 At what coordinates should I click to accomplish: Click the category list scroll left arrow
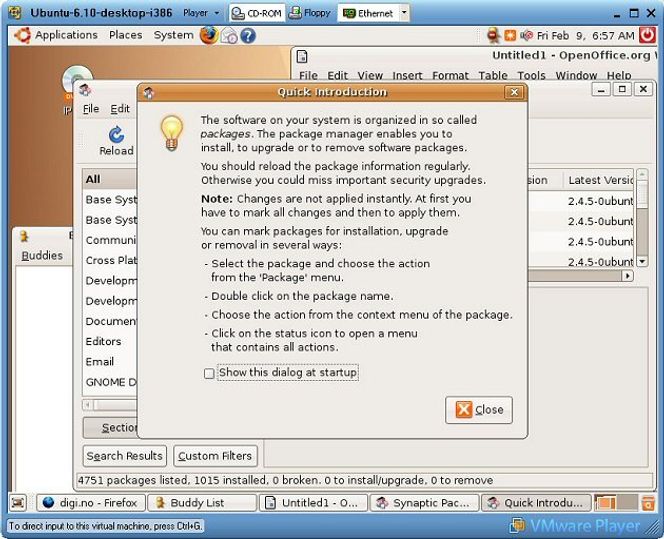(x=88, y=405)
